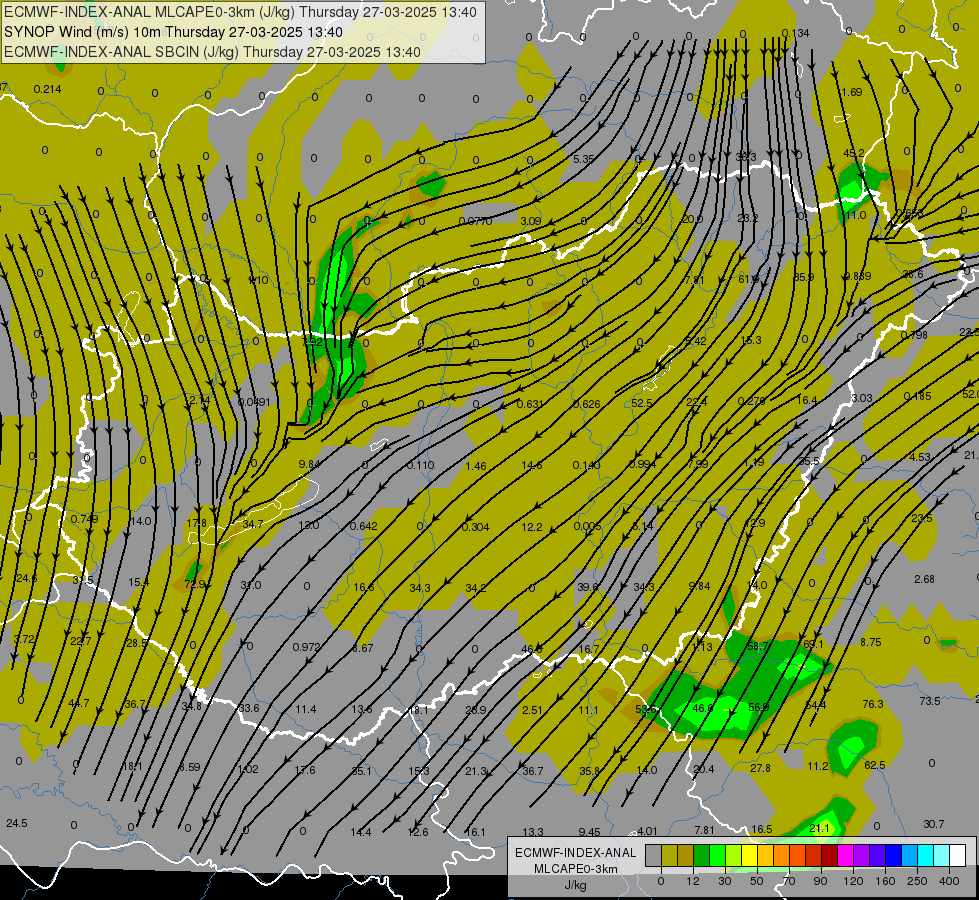
Task: Click the map value 0.110
Action: (420, 465)
